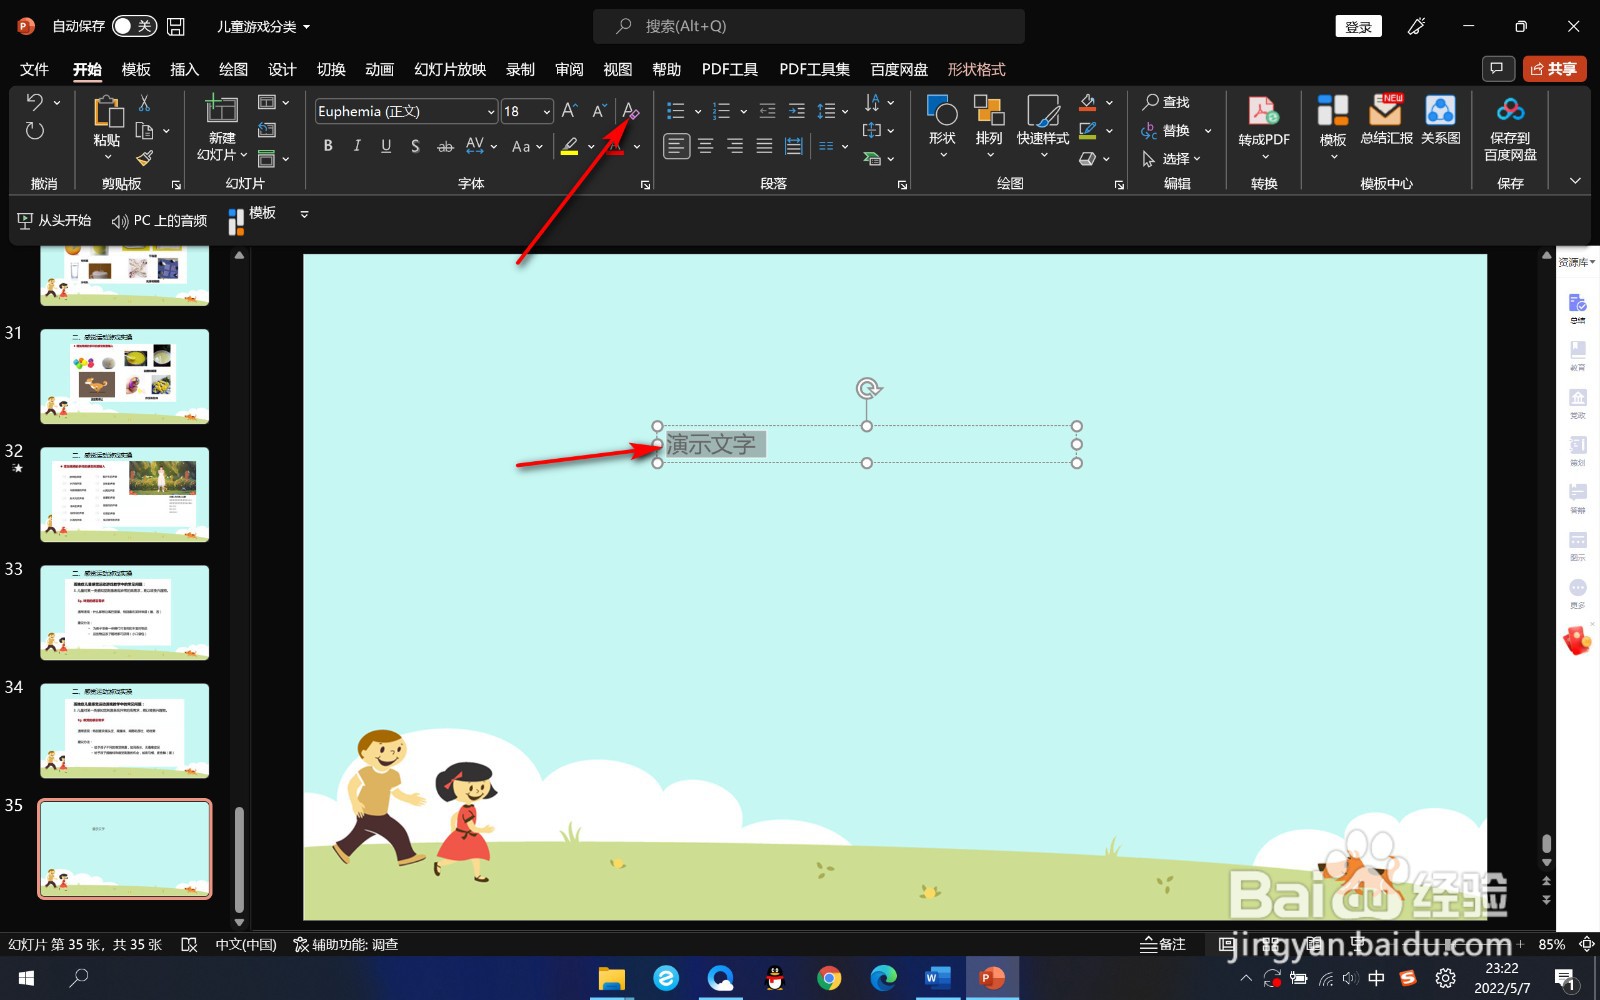Toggle Align Left paragraph alignment
Screen dimensions: 1600x1000
click(x=677, y=146)
